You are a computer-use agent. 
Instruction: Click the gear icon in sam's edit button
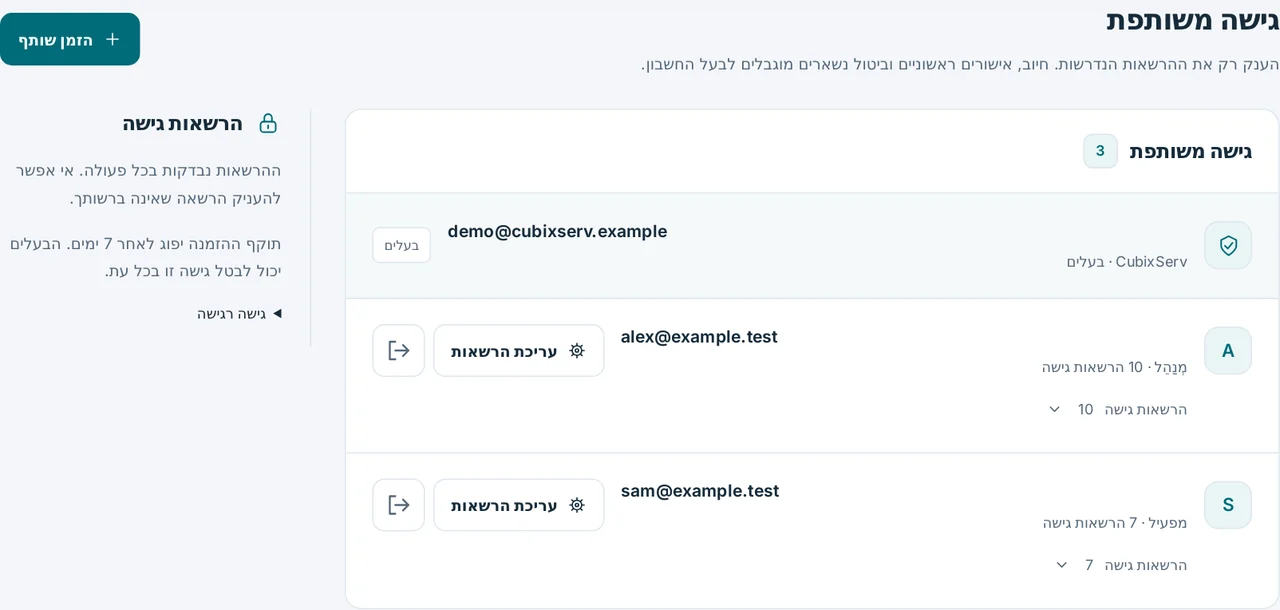pos(577,505)
